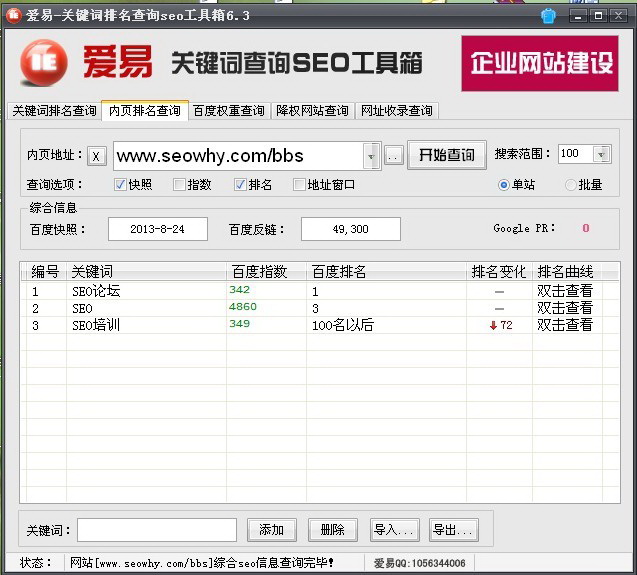Click the 企业网站建设 banner ad
Image resolution: width=637 pixels, height=575 pixels.
click(540, 63)
